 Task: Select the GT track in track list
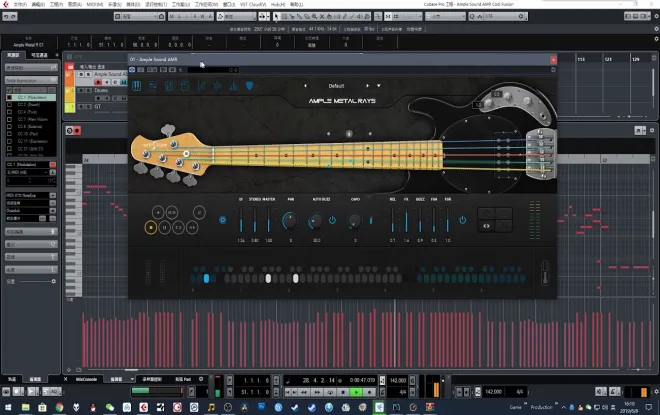point(98,106)
